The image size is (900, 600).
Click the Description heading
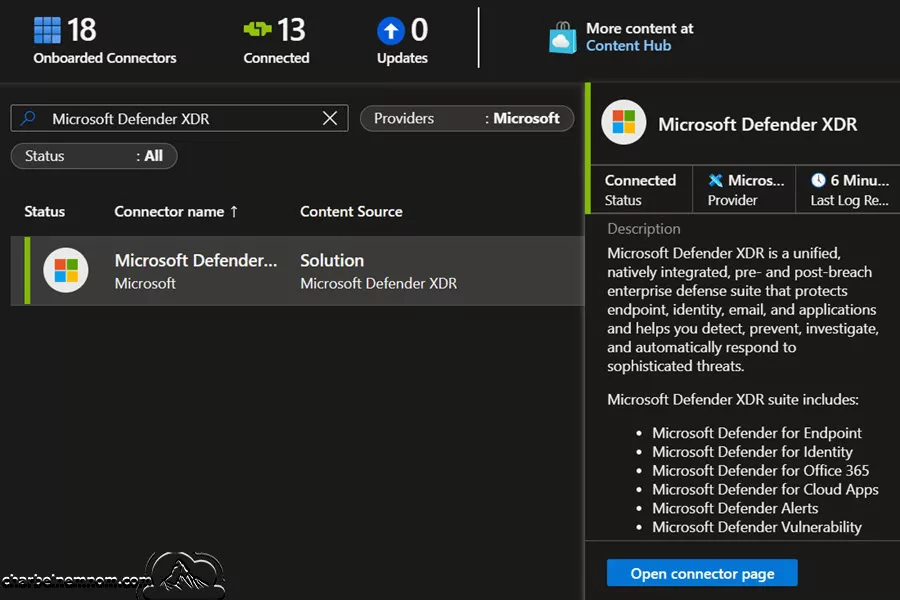[x=644, y=229]
